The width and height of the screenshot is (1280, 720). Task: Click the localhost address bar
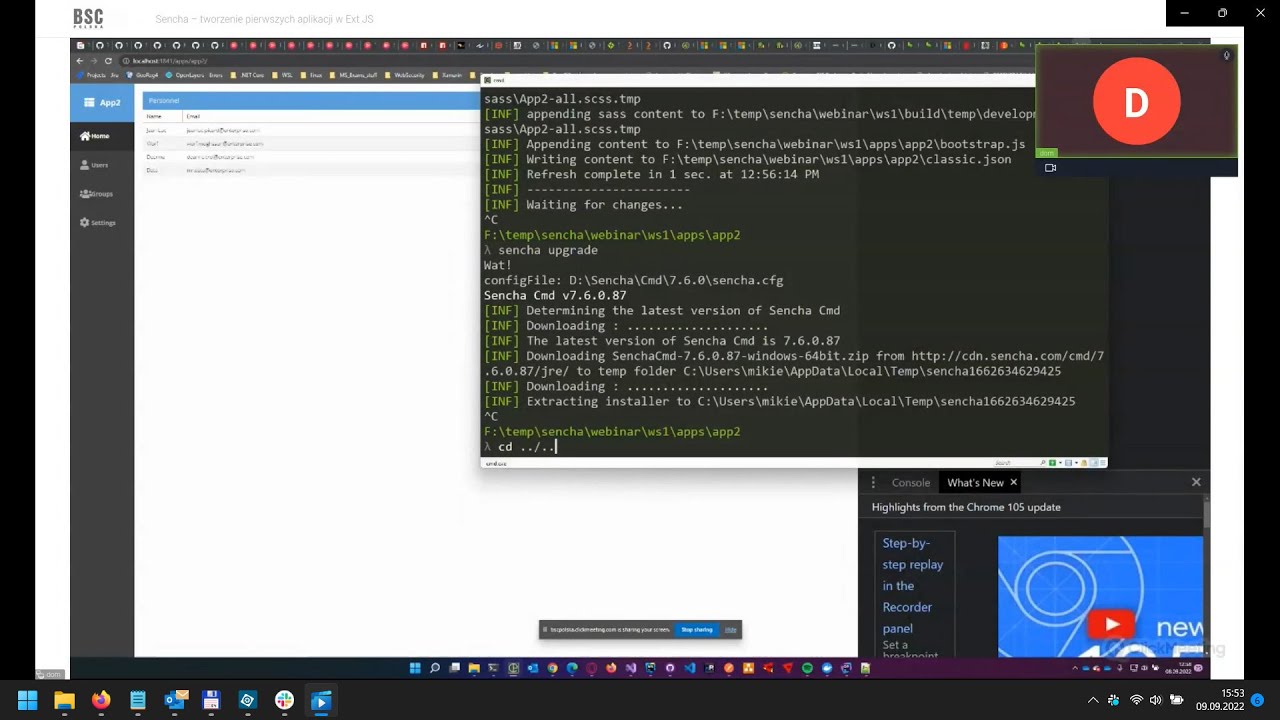coord(170,61)
